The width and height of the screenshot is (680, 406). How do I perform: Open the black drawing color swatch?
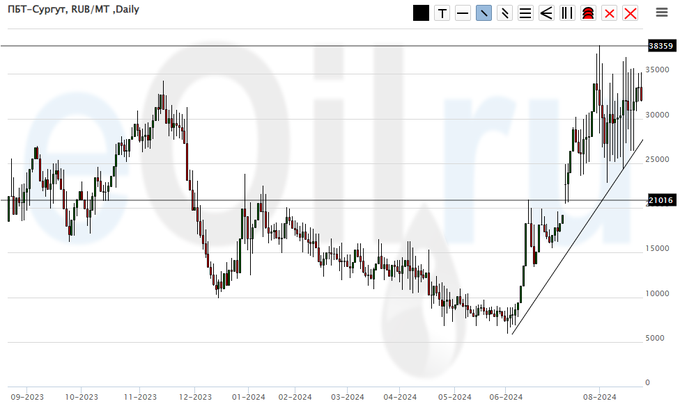click(x=421, y=13)
